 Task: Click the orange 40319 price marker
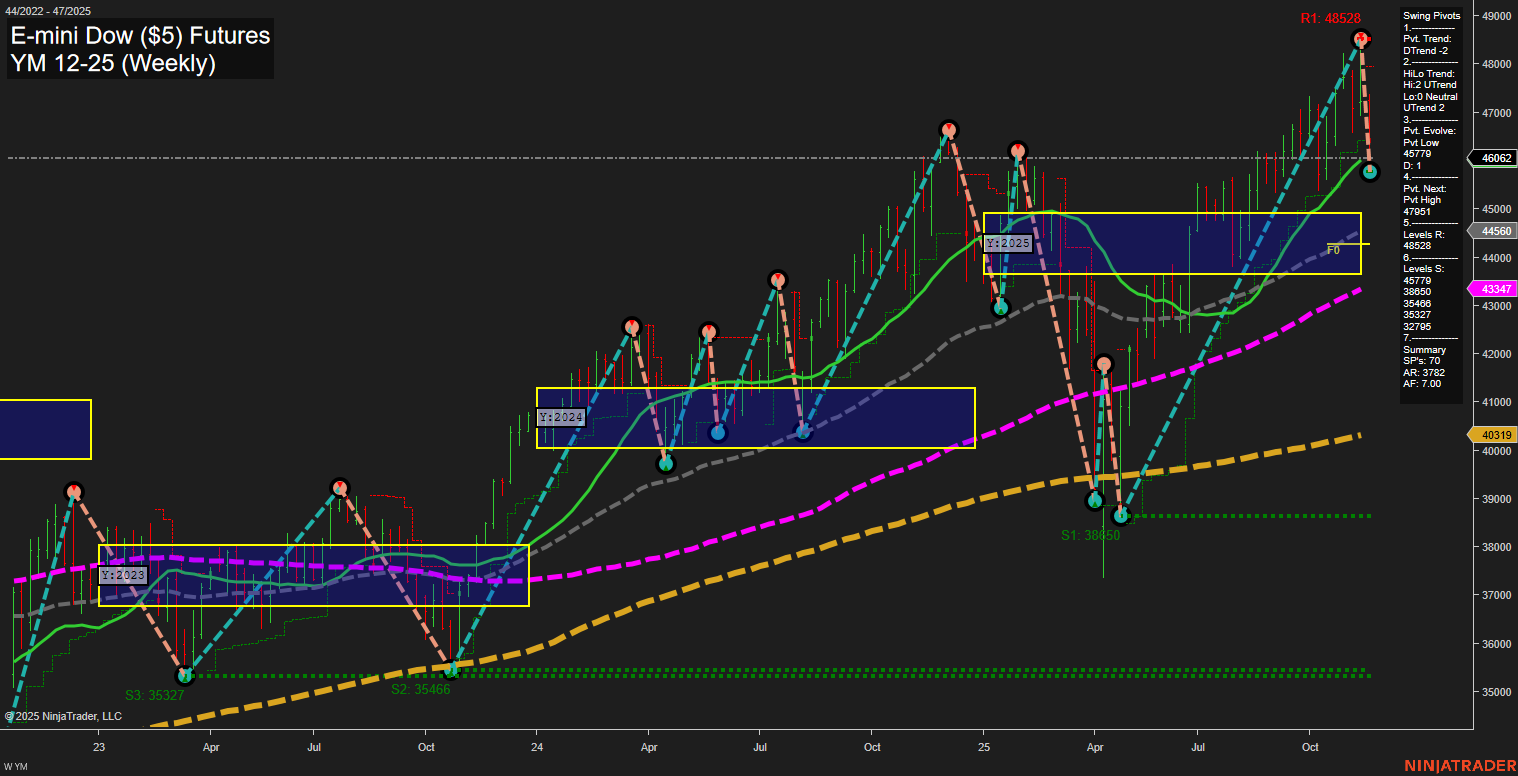pos(1492,435)
